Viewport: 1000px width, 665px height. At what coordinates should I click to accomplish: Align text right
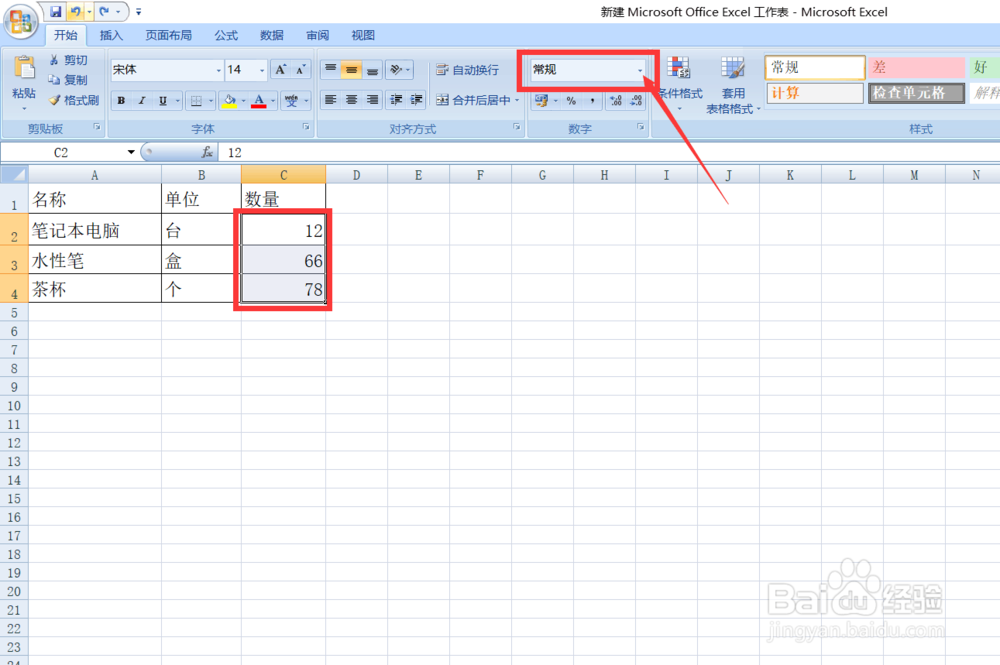(x=372, y=99)
